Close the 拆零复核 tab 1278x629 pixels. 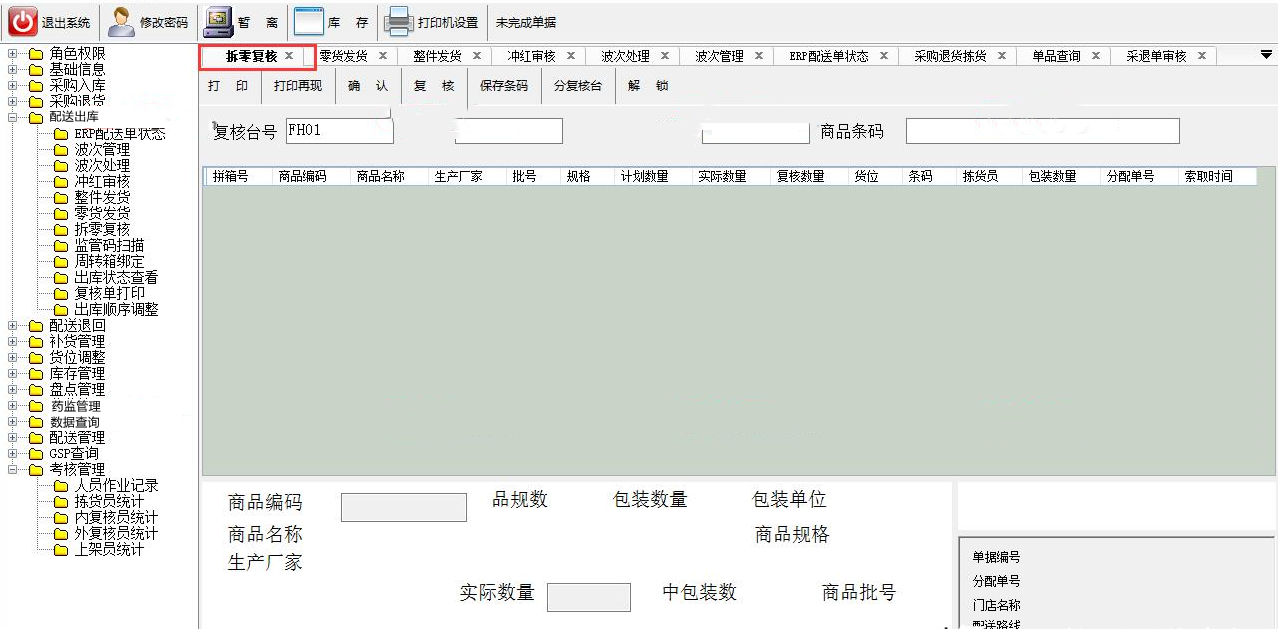pos(289,56)
